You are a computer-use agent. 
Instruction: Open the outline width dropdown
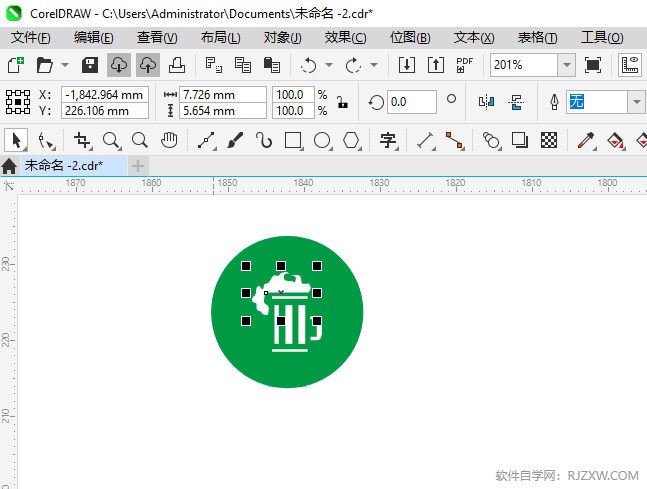click(x=637, y=102)
